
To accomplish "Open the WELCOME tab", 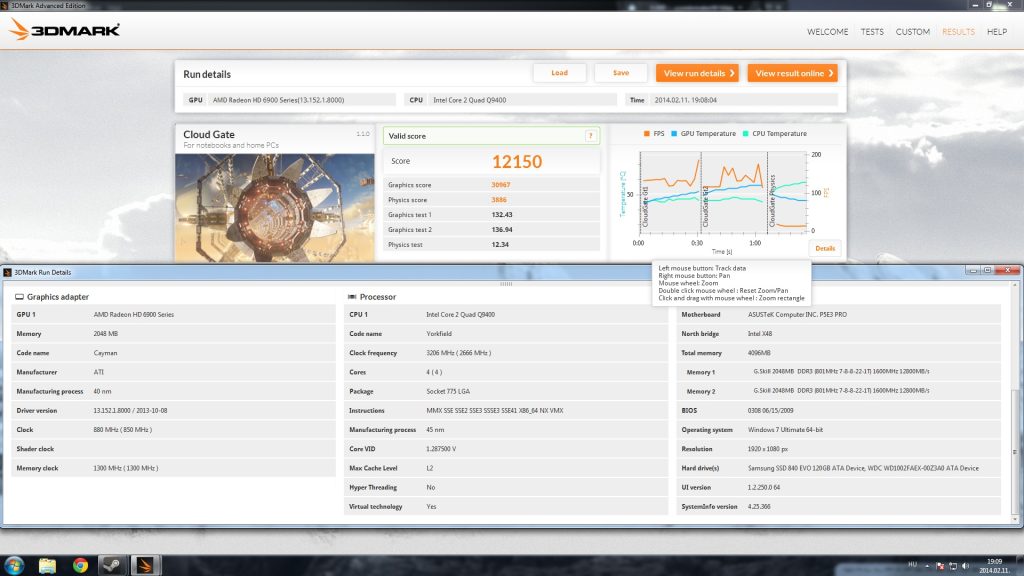I will tap(827, 31).
